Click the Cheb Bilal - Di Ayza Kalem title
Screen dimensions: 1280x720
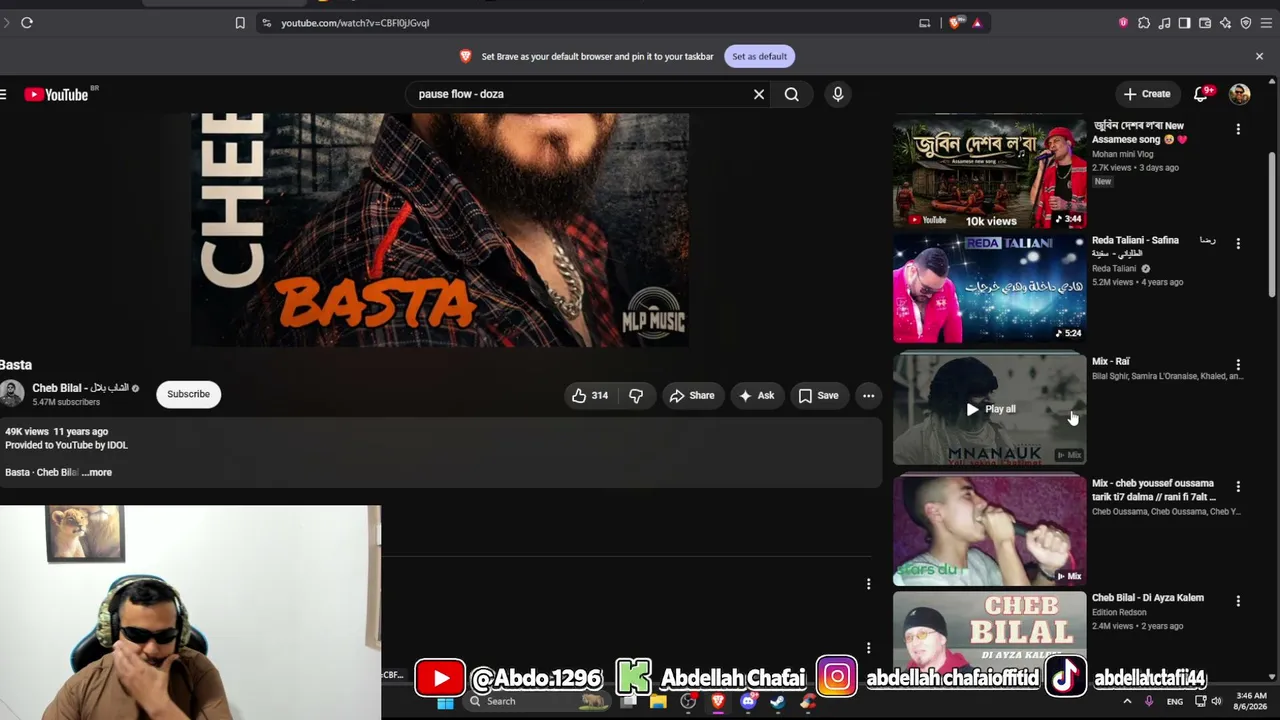point(1148,598)
